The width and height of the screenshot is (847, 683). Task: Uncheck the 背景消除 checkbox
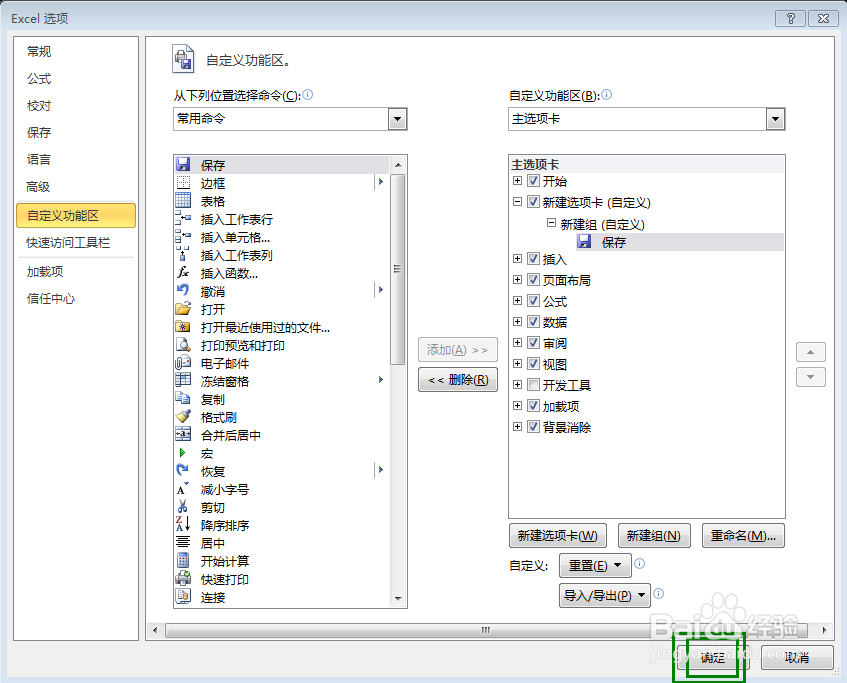(x=533, y=427)
